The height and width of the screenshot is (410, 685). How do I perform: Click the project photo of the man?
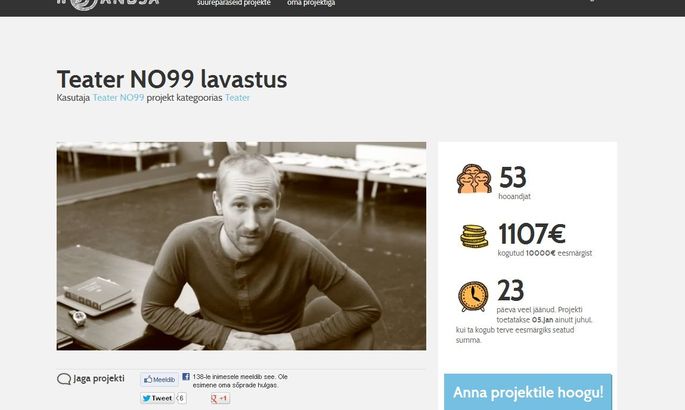pyautogui.click(x=241, y=246)
